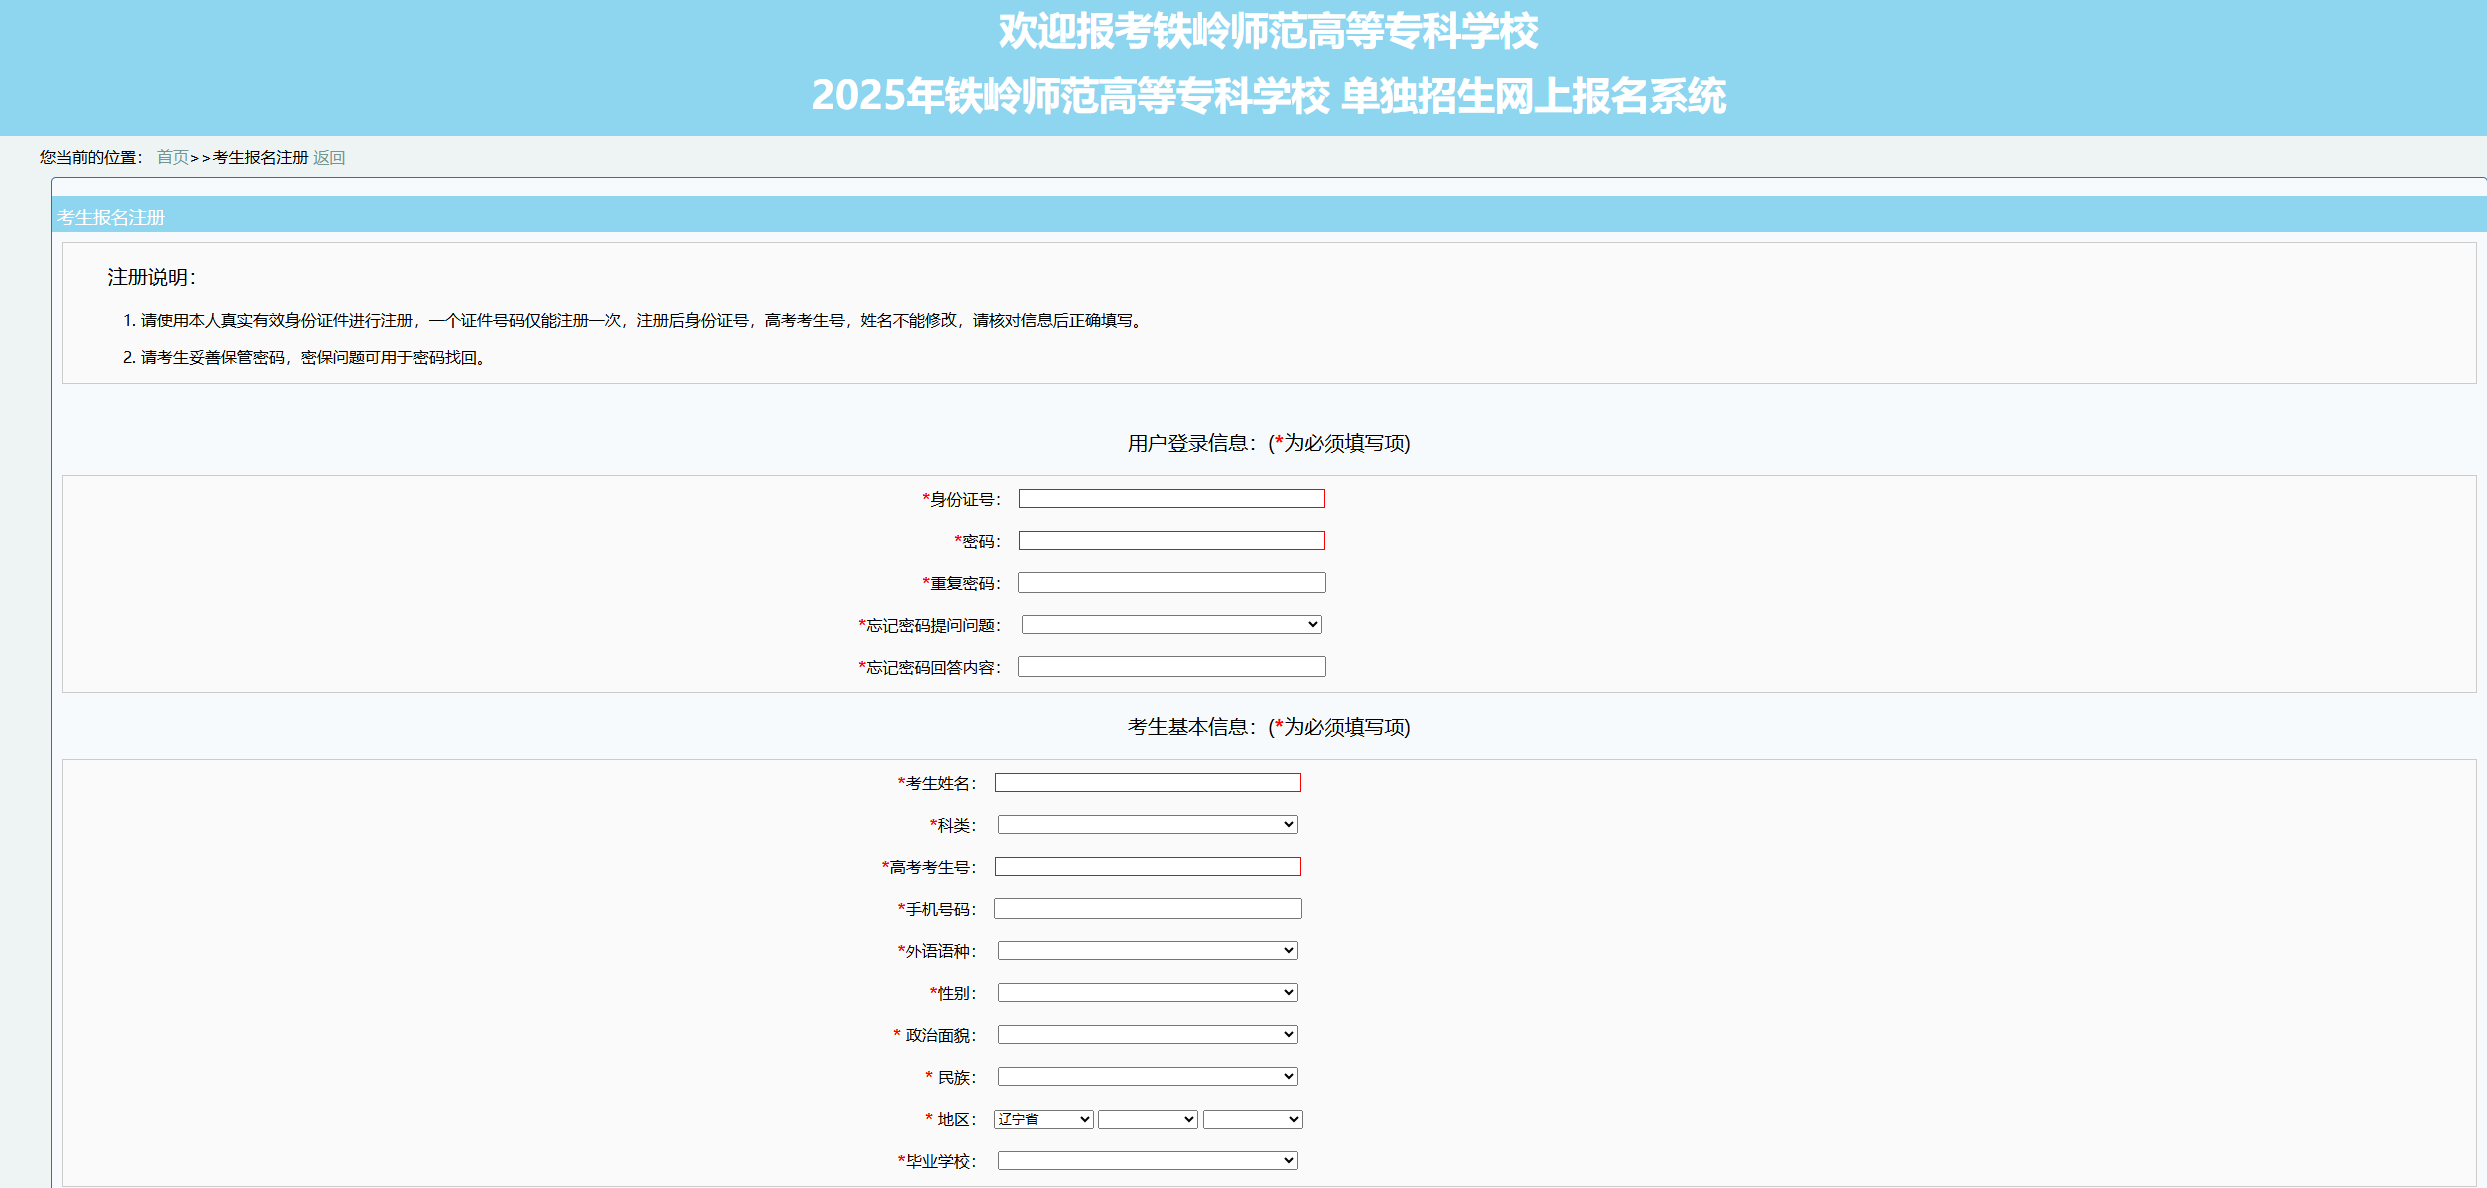Open the 外语语种 dropdown
The image size is (2487, 1188).
click(x=1148, y=950)
